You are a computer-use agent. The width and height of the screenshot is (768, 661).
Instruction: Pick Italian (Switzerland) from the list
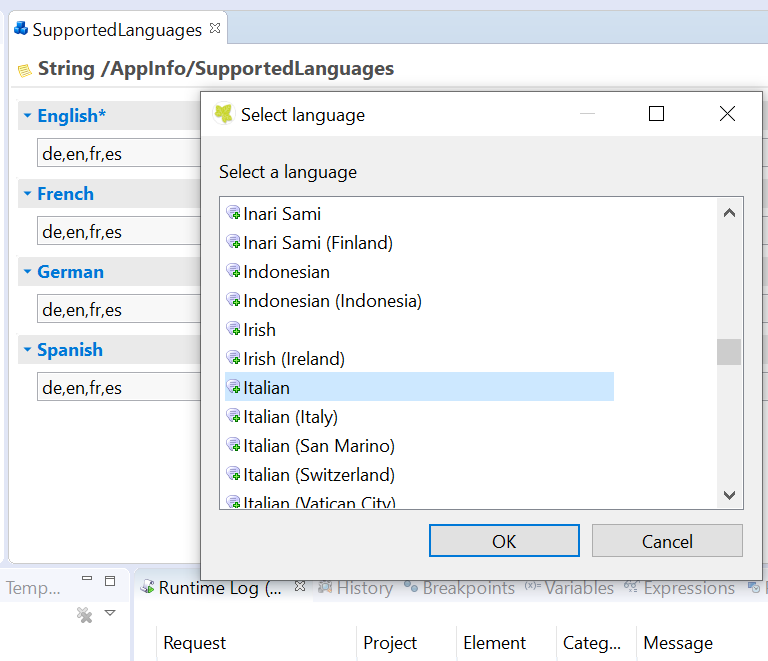(x=319, y=474)
